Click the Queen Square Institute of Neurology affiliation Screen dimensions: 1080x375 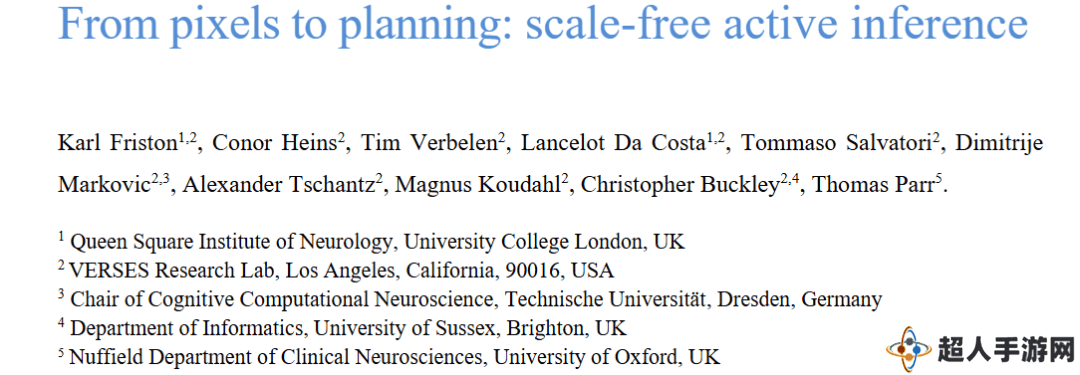coord(372,242)
